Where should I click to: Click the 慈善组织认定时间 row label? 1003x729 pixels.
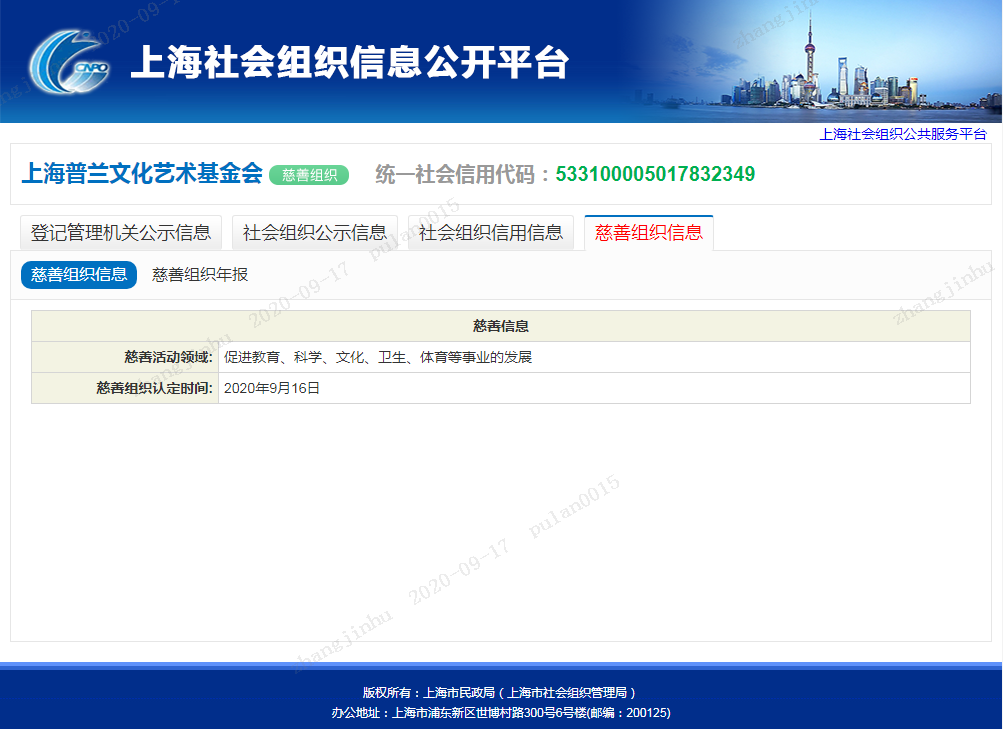click(x=154, y=388)
